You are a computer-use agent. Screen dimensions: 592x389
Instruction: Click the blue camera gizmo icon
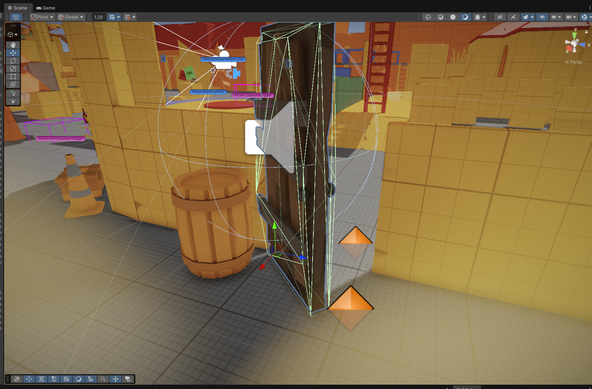(x=237, y=73)
